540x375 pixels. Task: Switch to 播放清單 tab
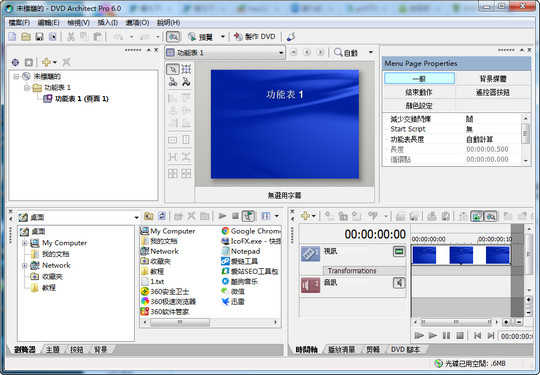click(341, 350)
